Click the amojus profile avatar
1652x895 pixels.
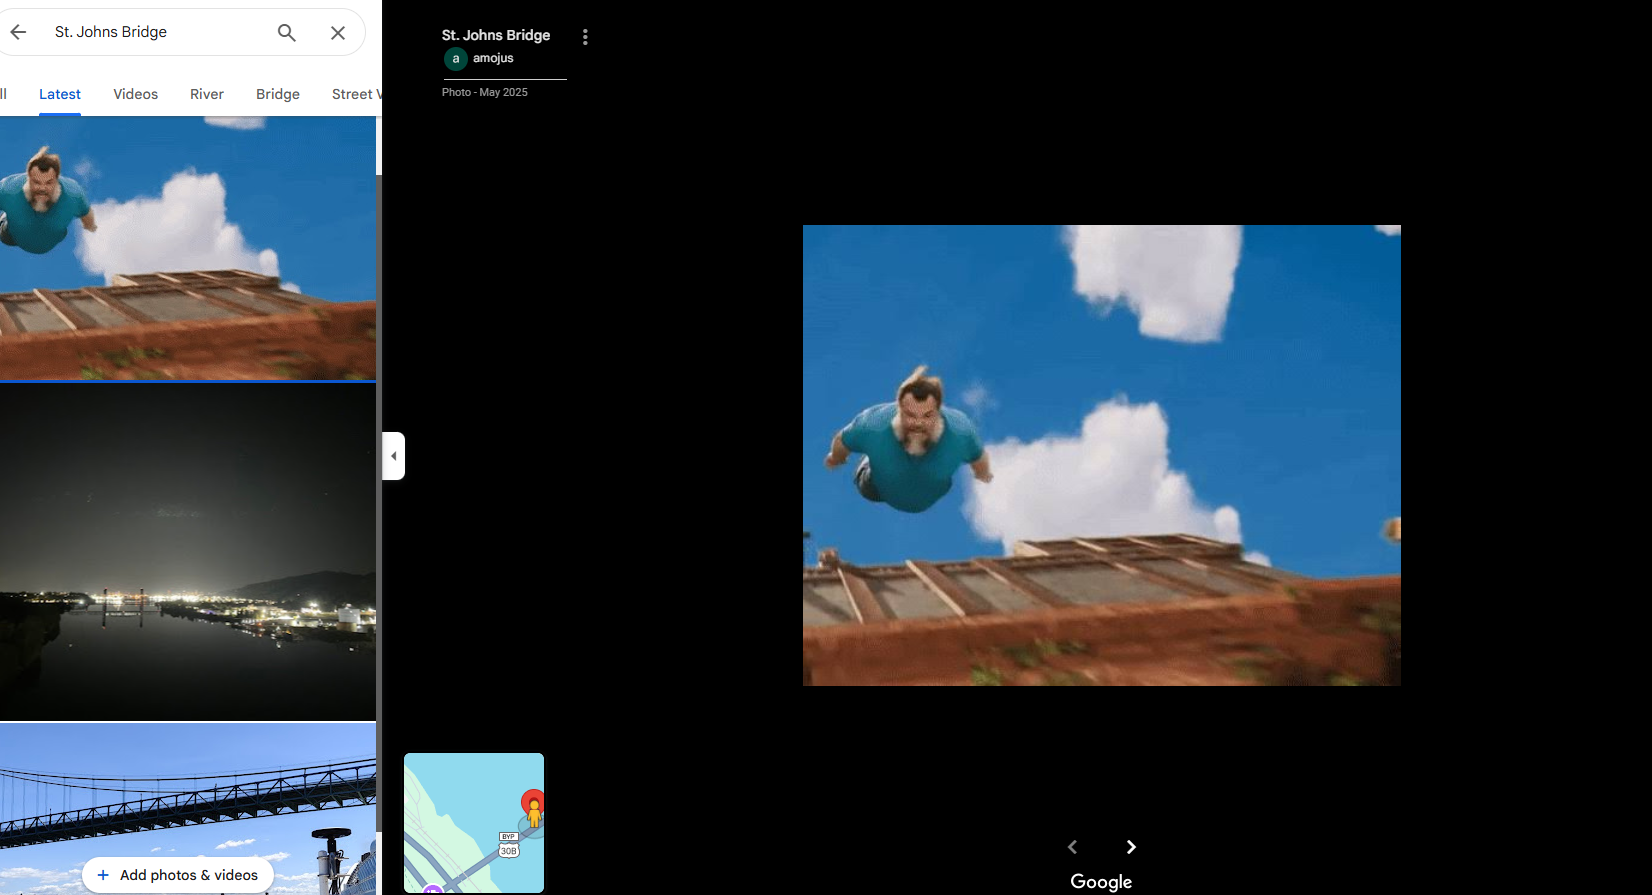click(x=455, y=59)
